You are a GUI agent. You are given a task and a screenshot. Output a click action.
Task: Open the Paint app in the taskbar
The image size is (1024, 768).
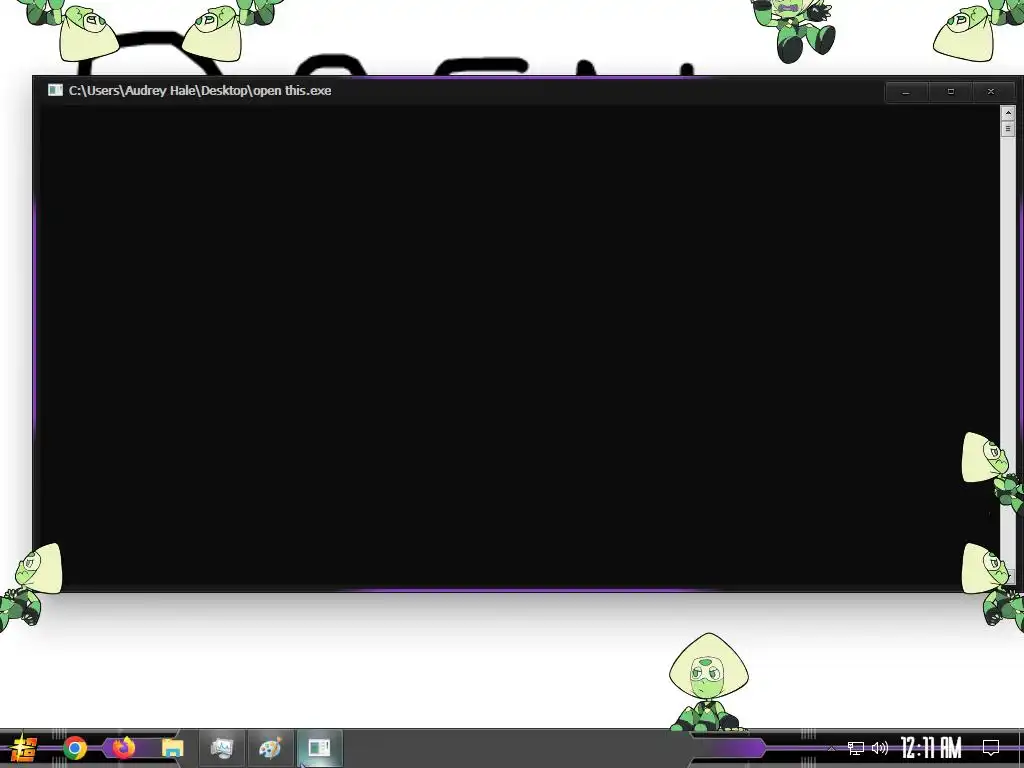[270, 748]
